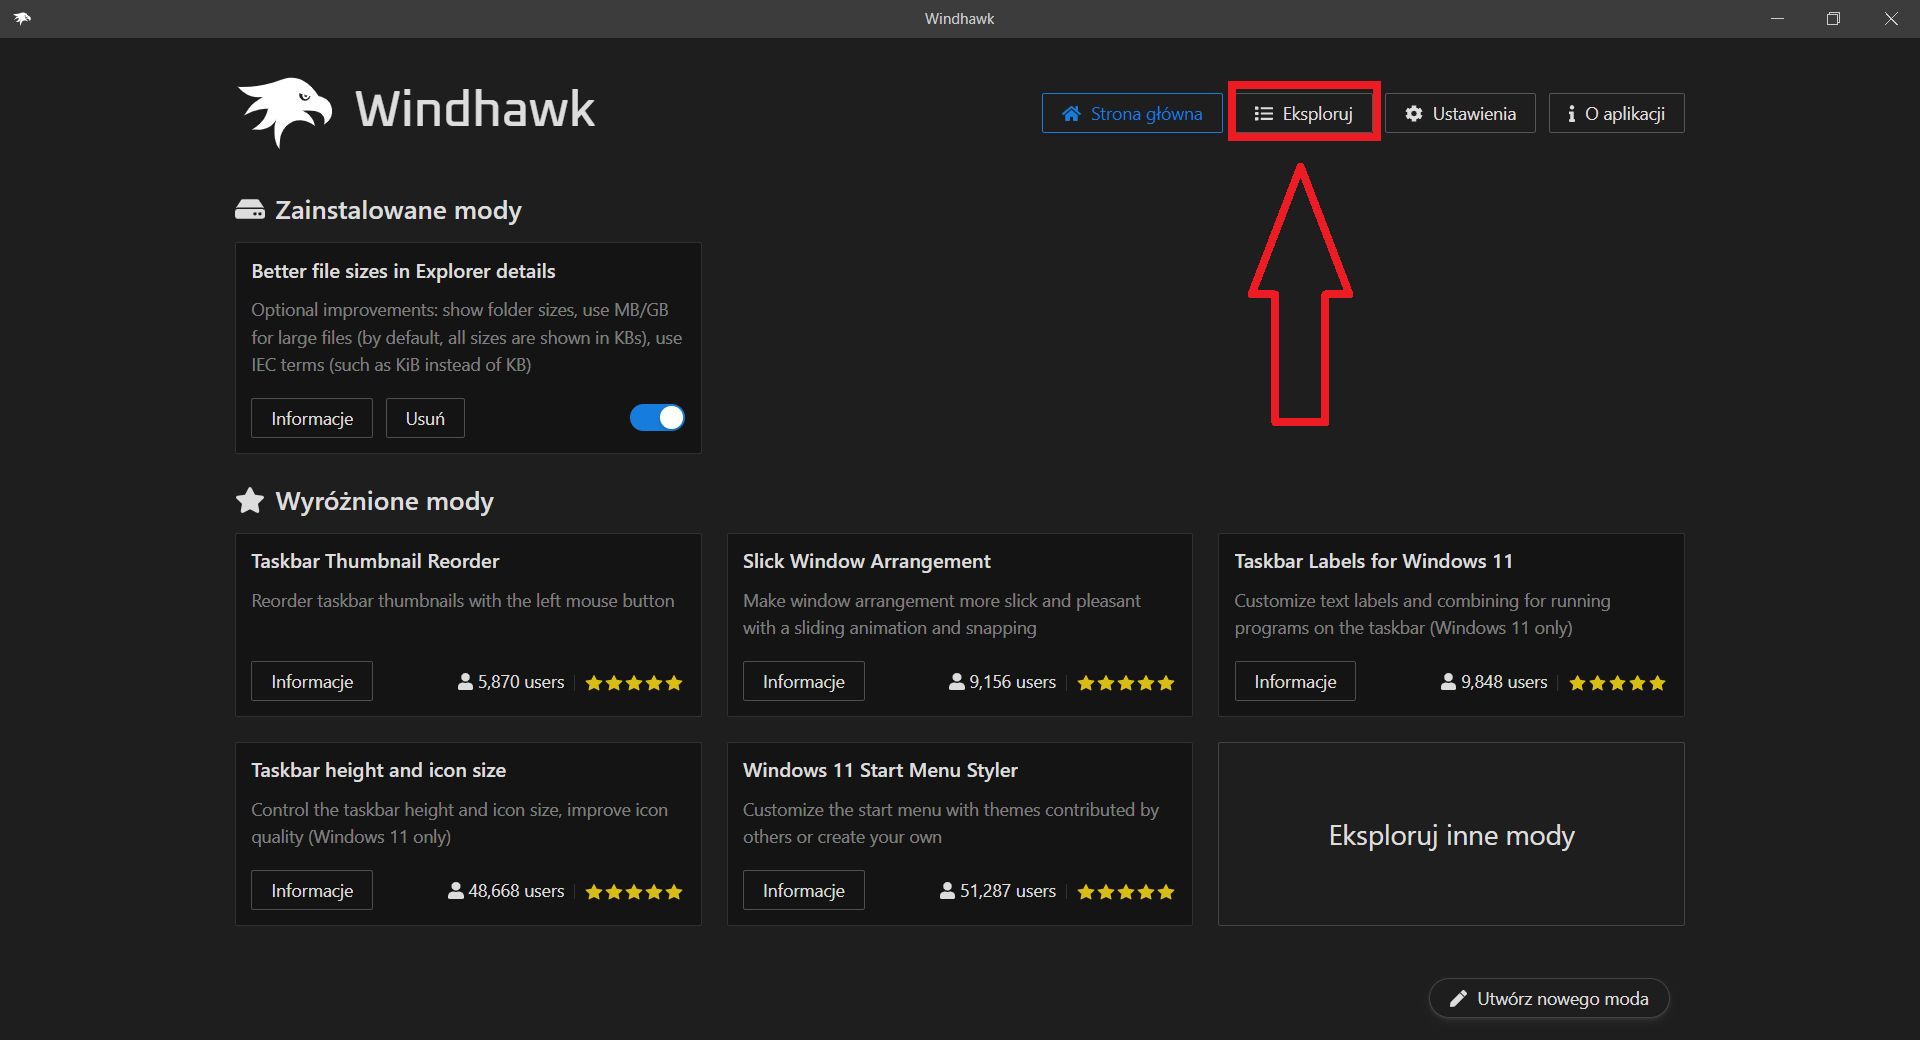Click the hard drive icon beside Zainstalowane mody

pos(250,210)
